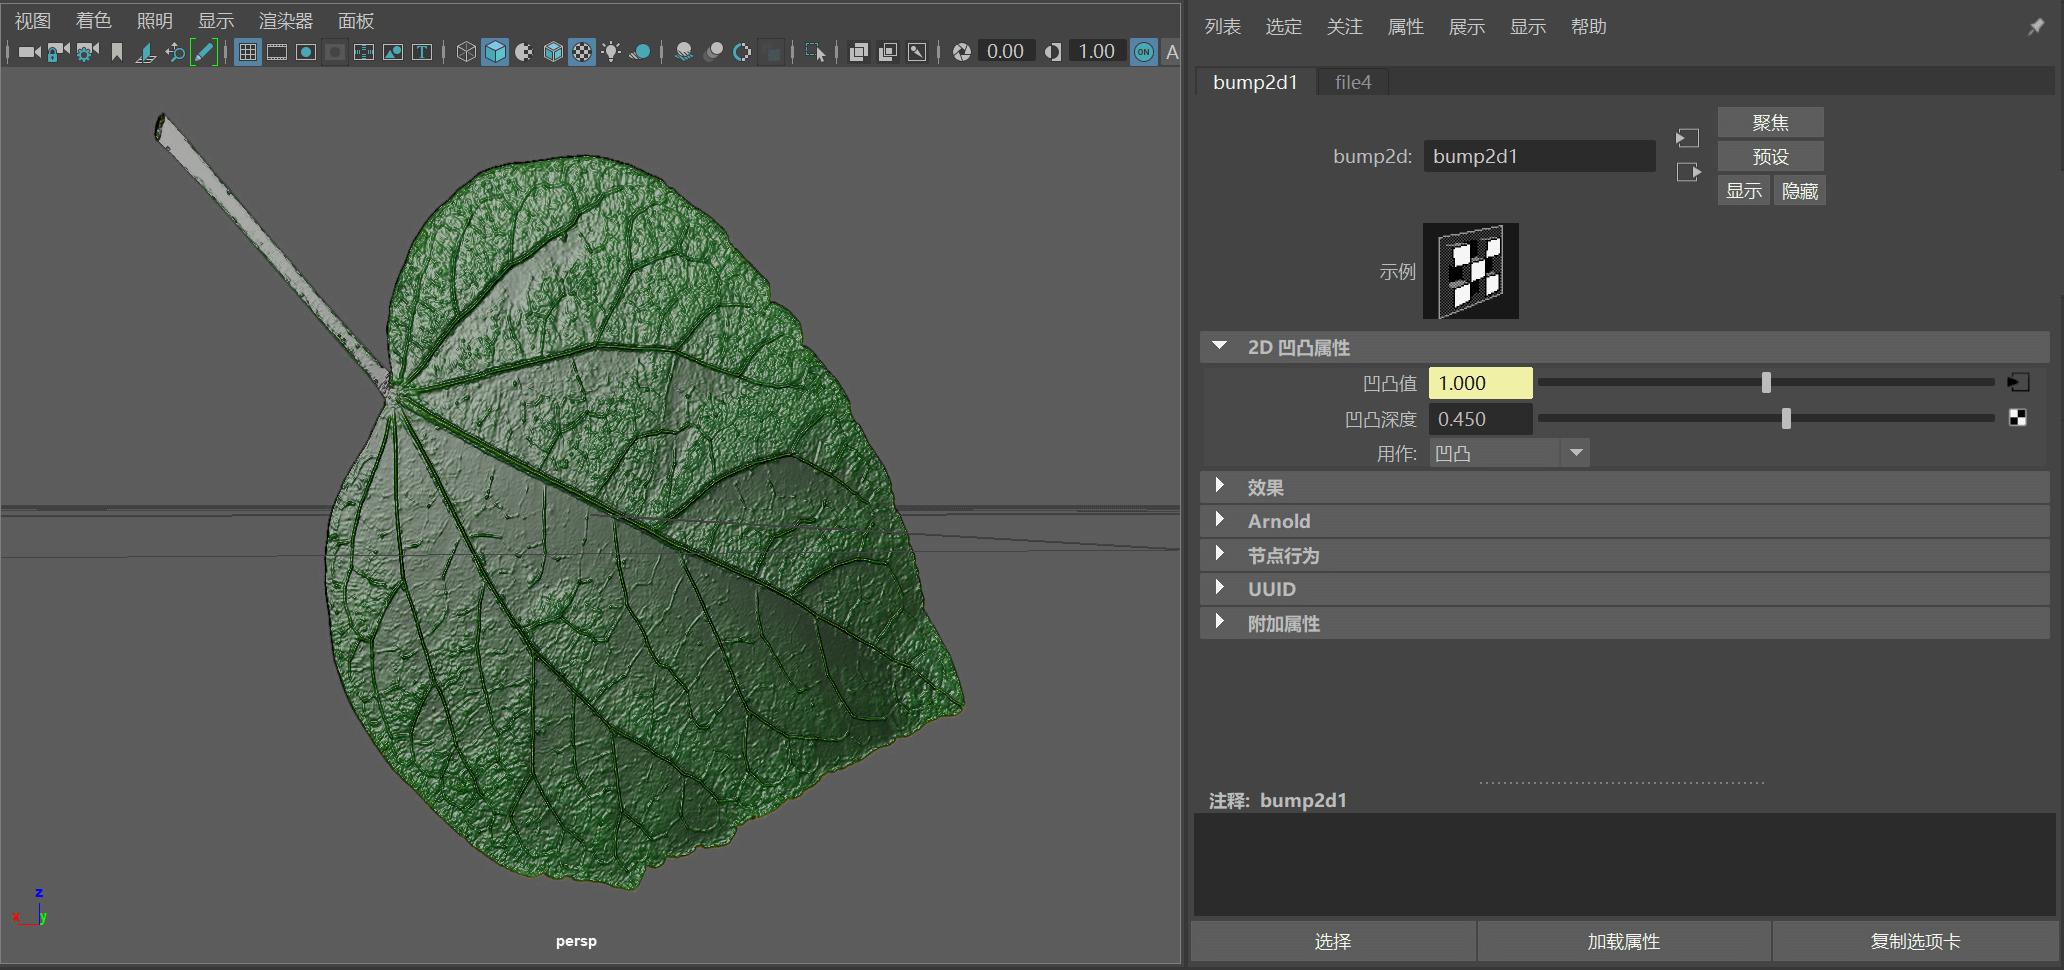Toggle the color management ON button
The width and height of the screenshot is (2064, 970).
coord(1144,52)
